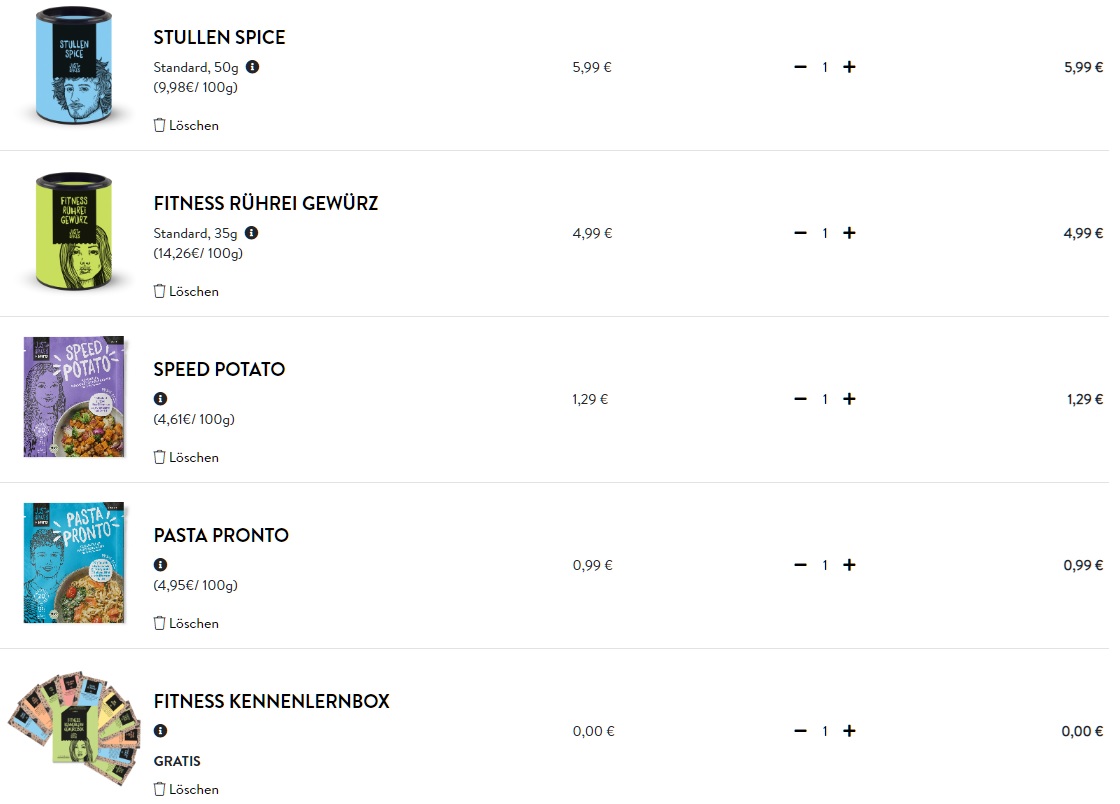
Task: Delete the free Fitness Kennenlernbox
Action: click(186, 789)
